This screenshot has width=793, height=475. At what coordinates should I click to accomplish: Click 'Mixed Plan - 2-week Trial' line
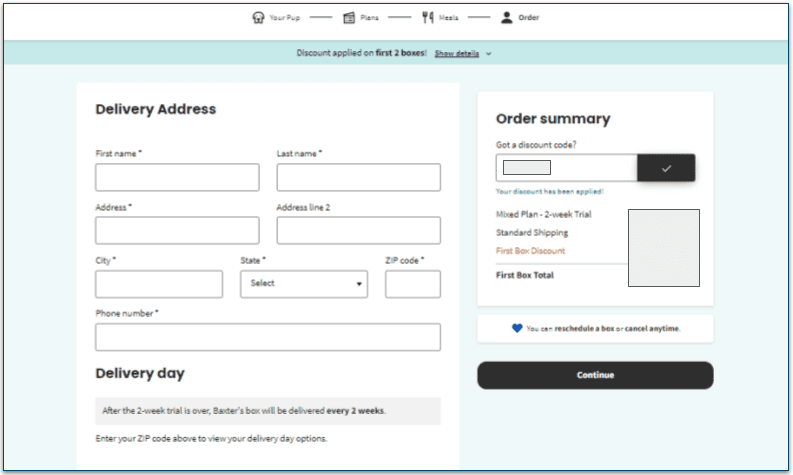coord(544,214)
